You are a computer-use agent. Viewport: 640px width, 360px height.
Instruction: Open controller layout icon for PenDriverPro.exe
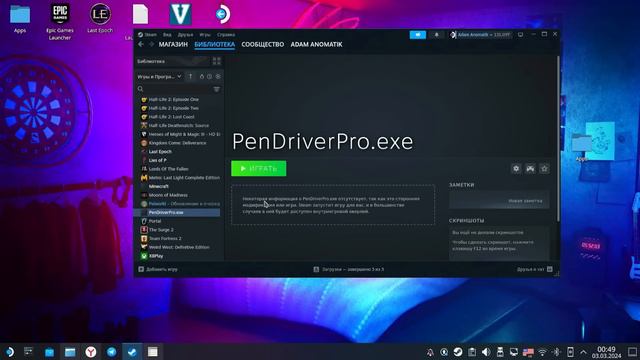(530, 169)
